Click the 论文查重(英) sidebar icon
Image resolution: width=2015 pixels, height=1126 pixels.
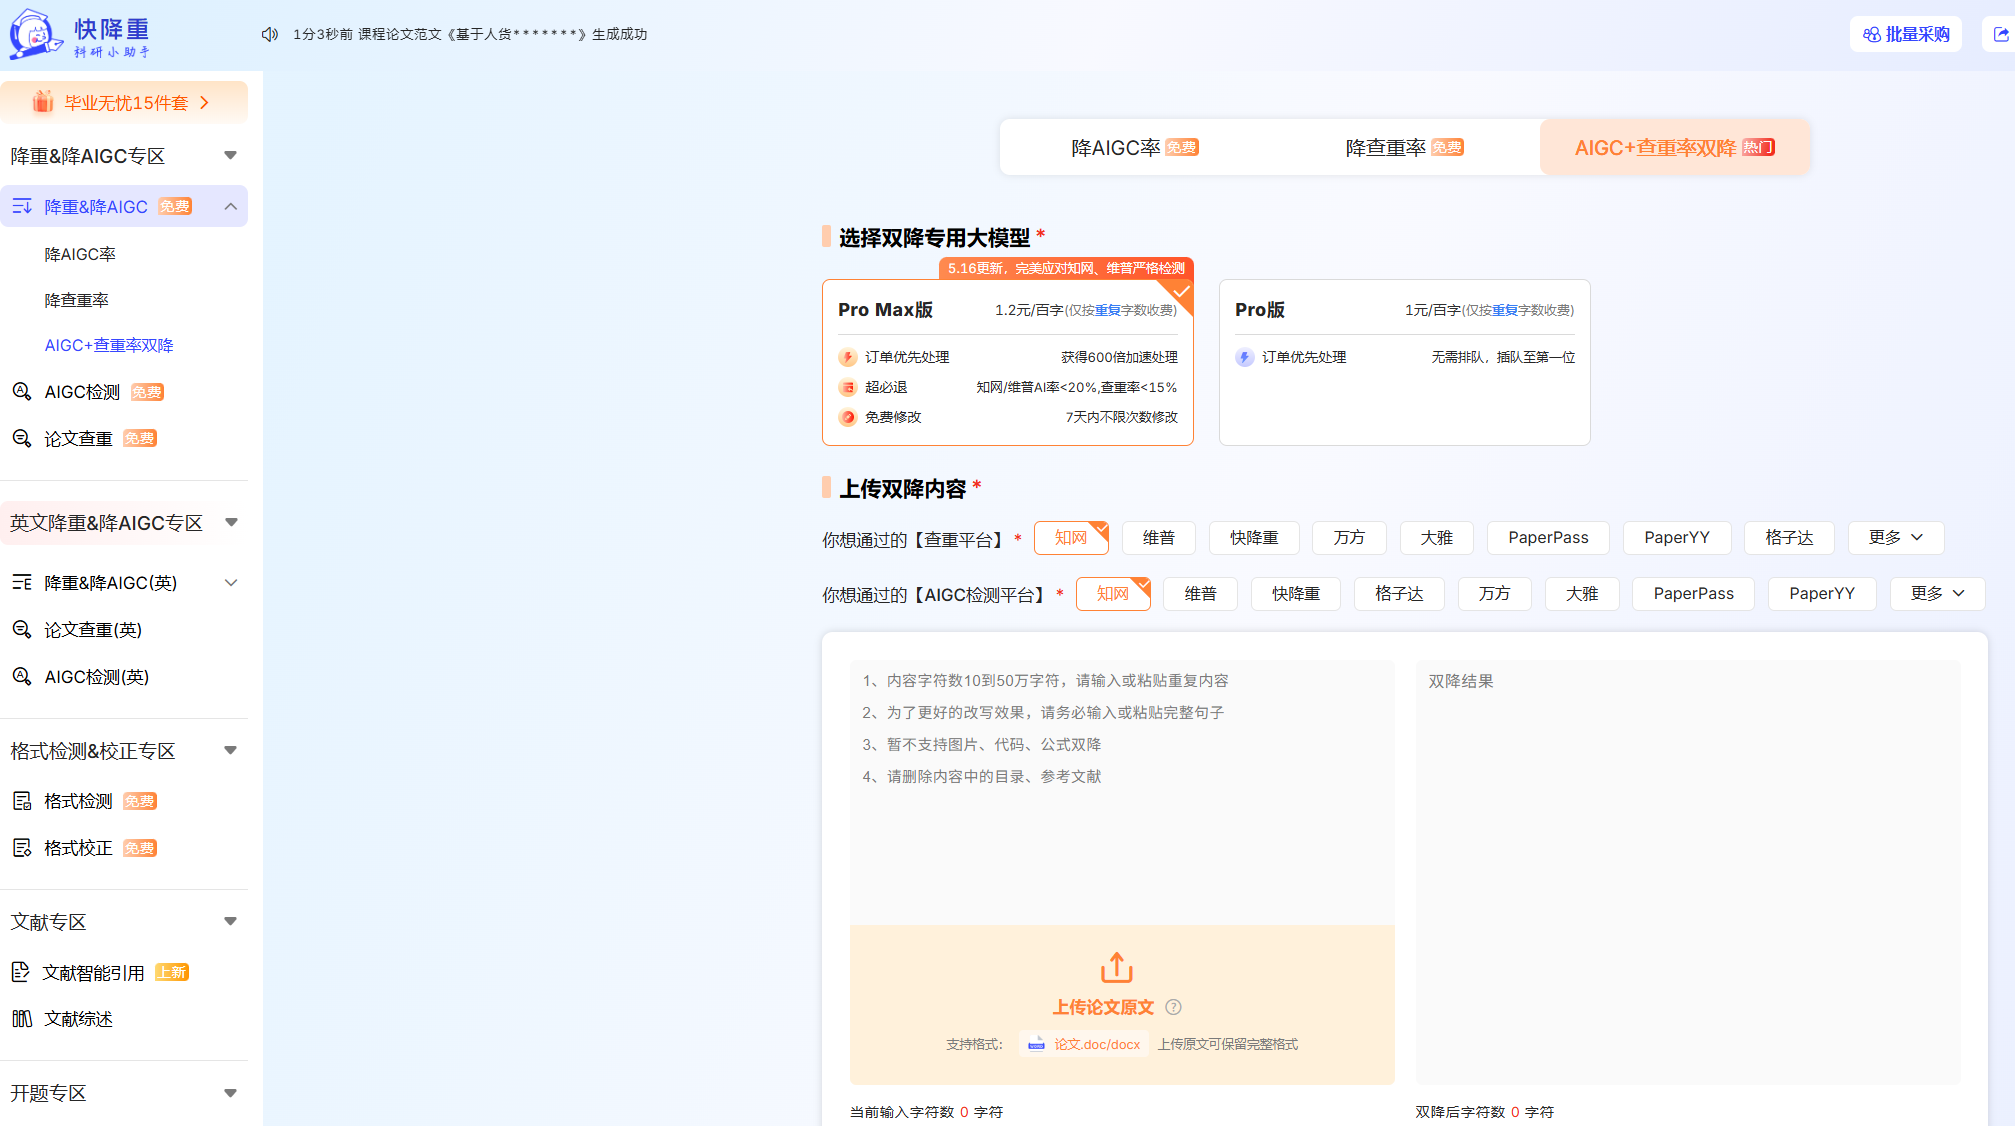[x=22, y=629]
